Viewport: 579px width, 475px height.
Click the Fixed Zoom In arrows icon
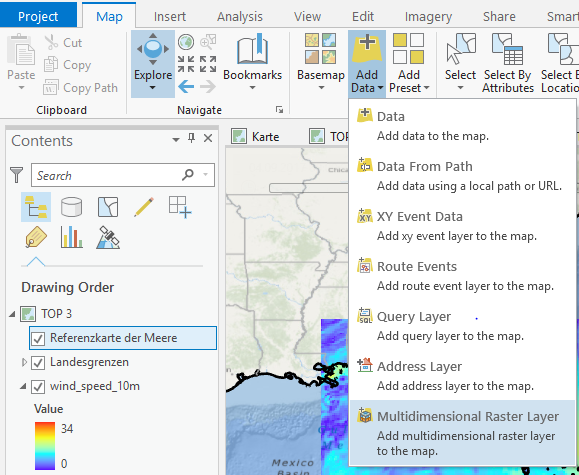click(x=186, y=64)
